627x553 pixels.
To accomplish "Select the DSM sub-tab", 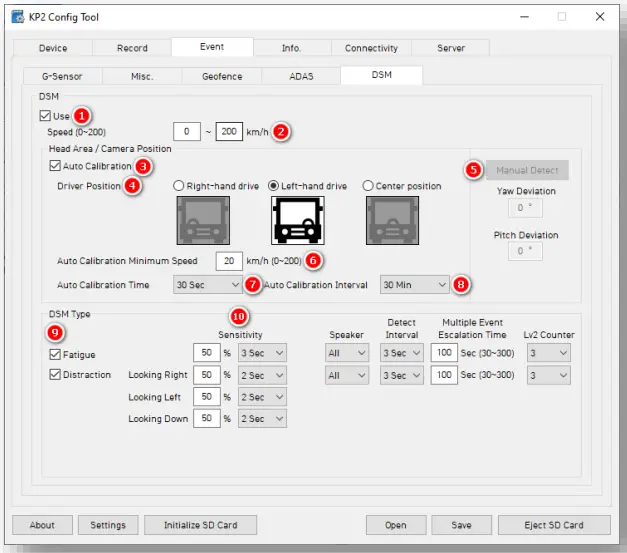I will pos(381,75).
